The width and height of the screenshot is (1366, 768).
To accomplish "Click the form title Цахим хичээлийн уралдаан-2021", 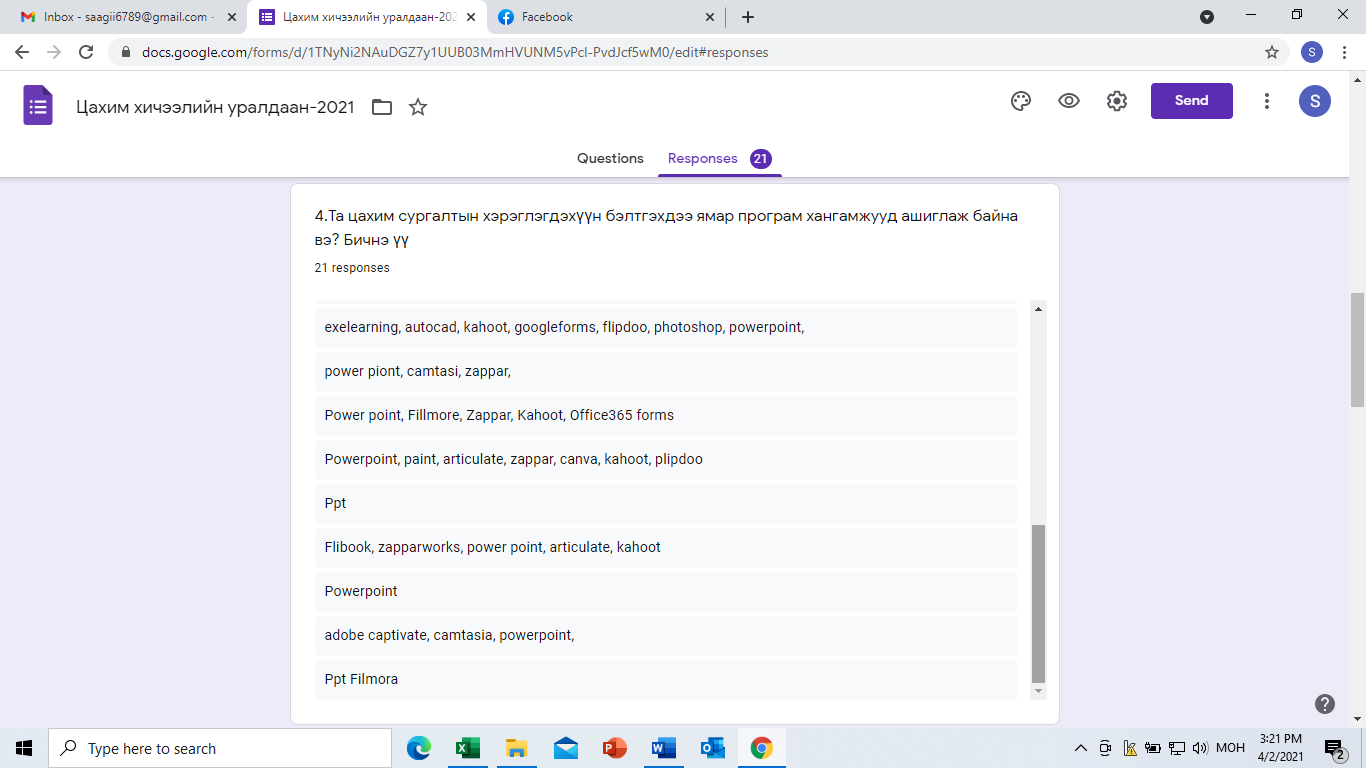I will click(215, 107).
